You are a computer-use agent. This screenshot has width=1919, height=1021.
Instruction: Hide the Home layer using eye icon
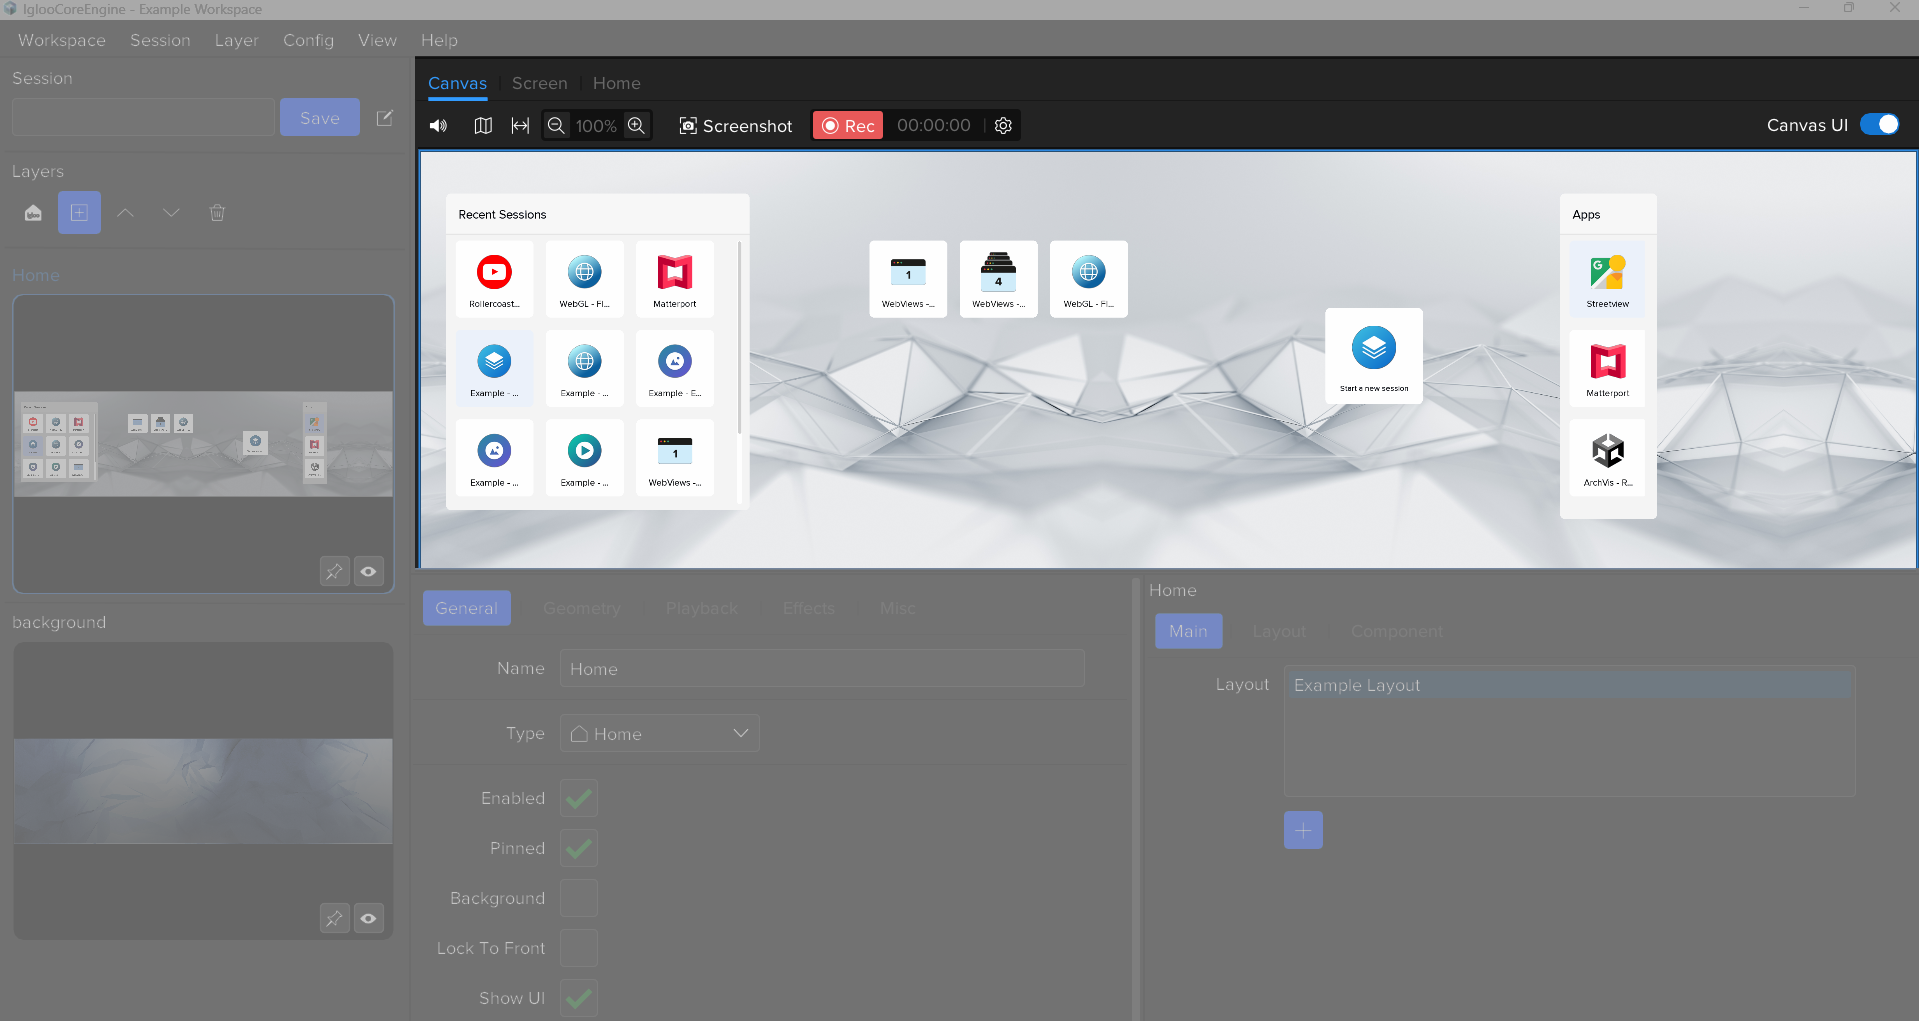(369, 572)
